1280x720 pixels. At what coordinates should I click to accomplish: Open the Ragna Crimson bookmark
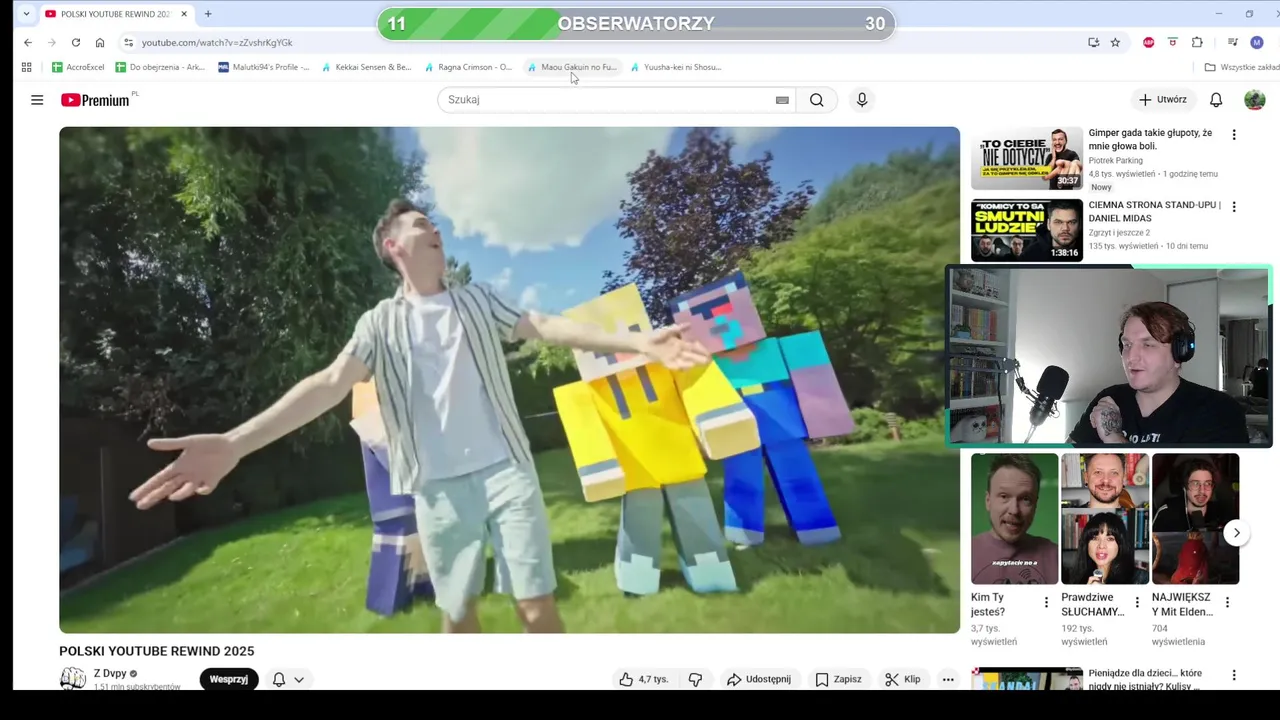coord(468,67)
